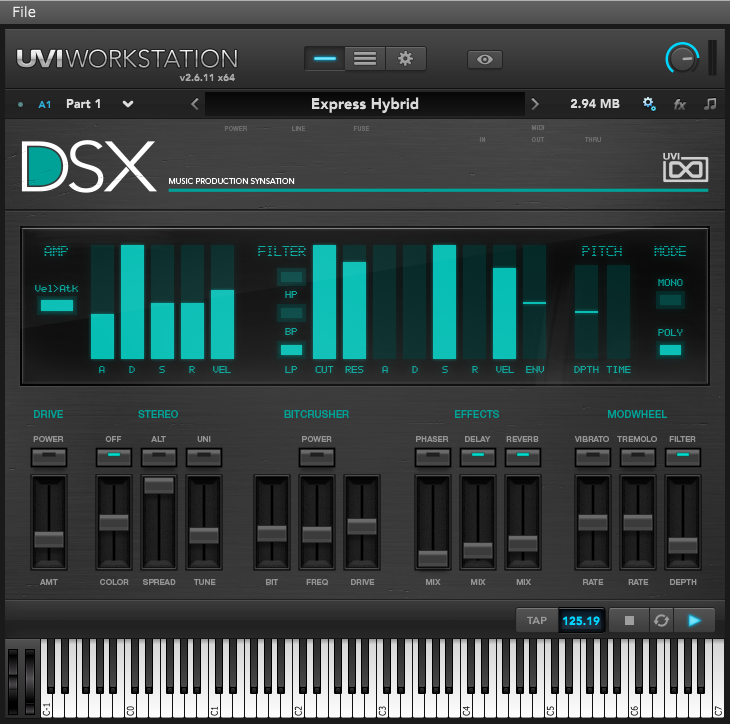
Task: Click the stereo TUNE fader
Action: (x=204, y=535)
